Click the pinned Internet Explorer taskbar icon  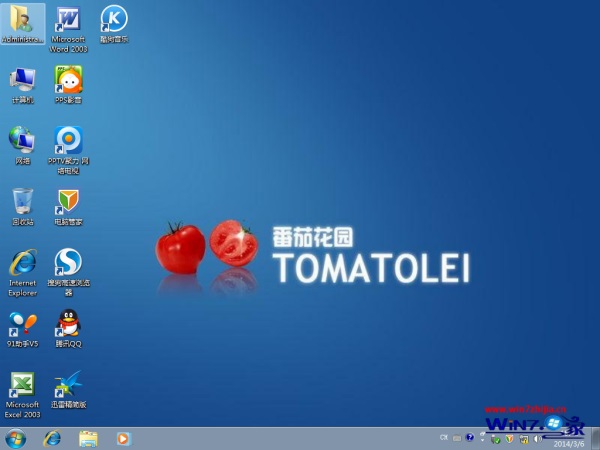coord(52,438)
